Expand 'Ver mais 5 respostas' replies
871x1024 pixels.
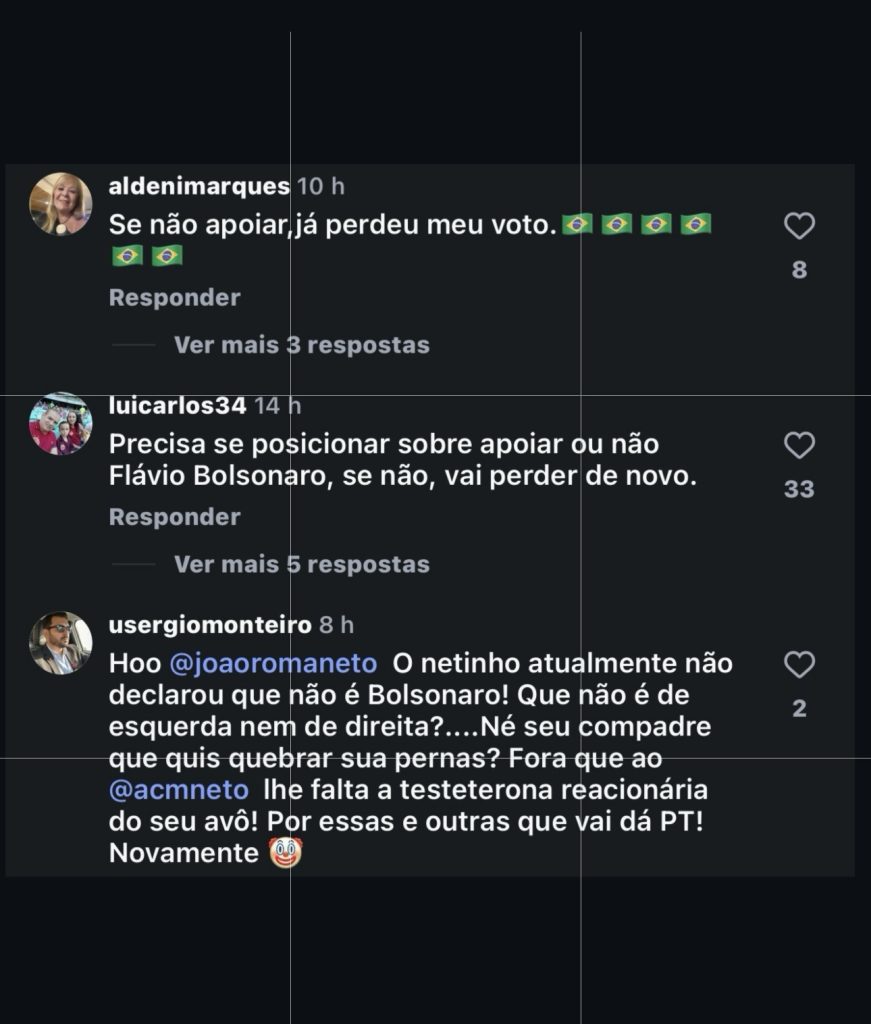301,564
